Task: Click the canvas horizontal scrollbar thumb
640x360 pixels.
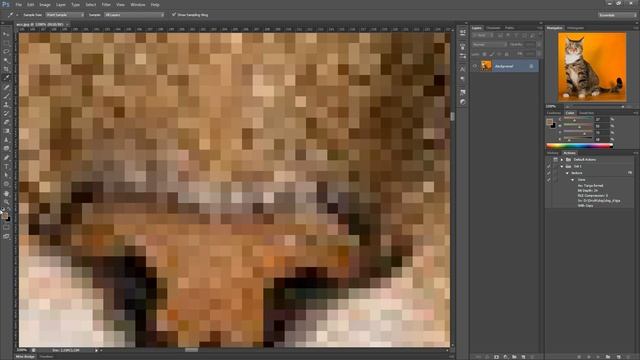Action: tap(191, 350)
